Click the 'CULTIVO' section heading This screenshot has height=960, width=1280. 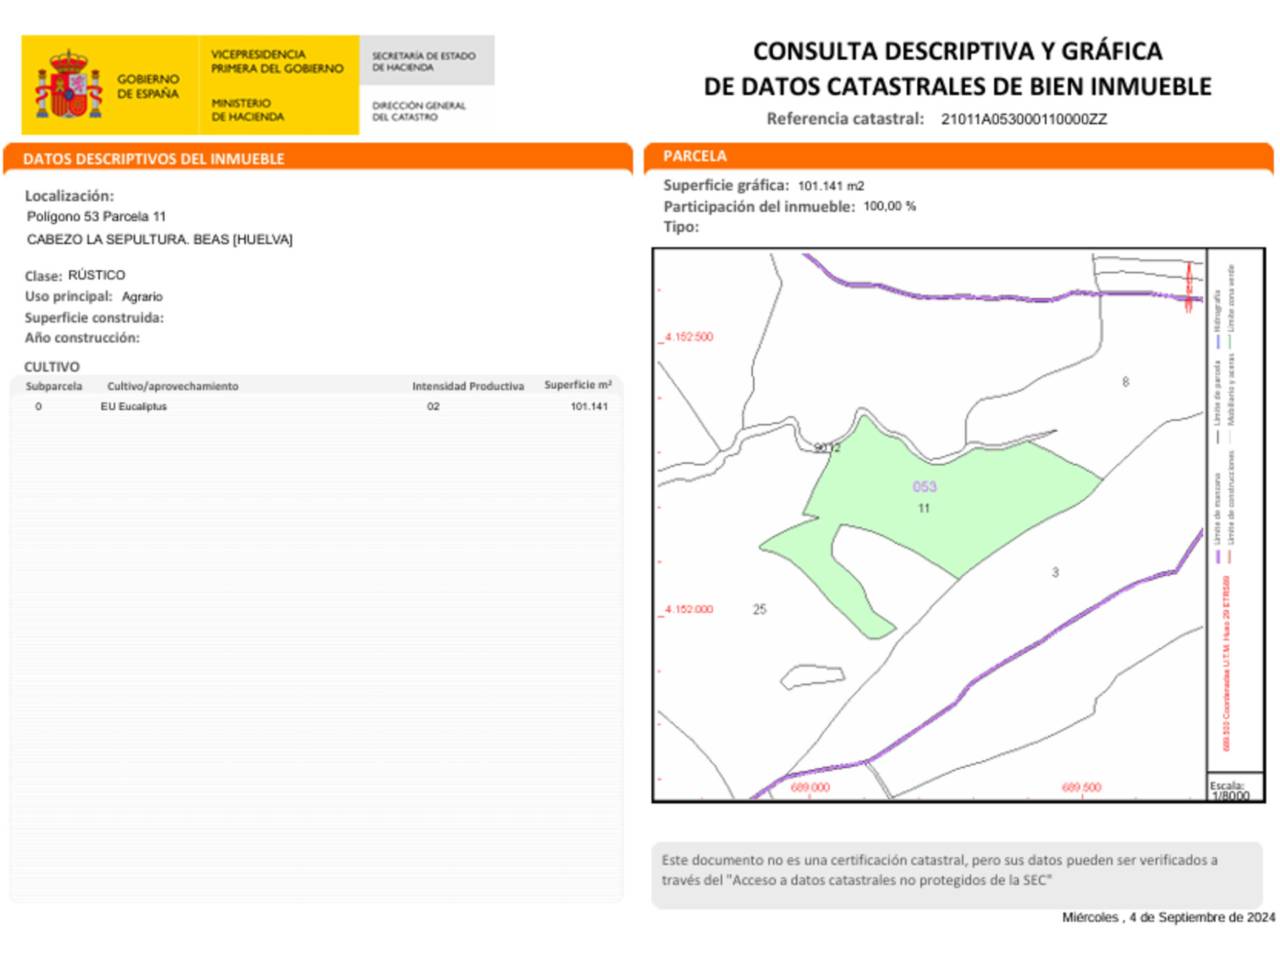click(52, 367)
